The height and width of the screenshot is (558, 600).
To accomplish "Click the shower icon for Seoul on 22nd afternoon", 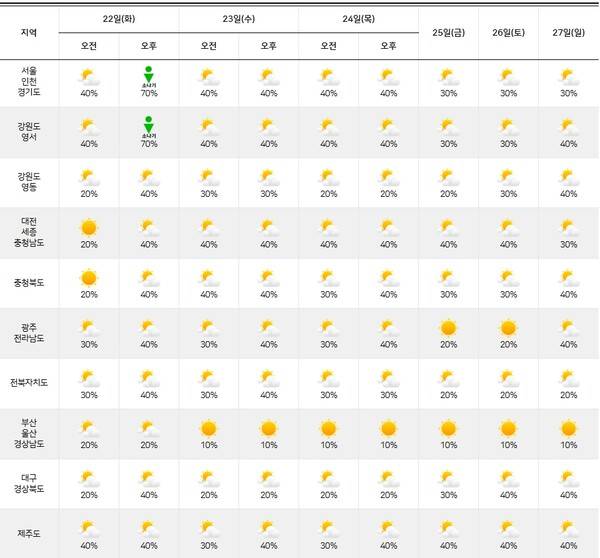I will tap(148, 75).
